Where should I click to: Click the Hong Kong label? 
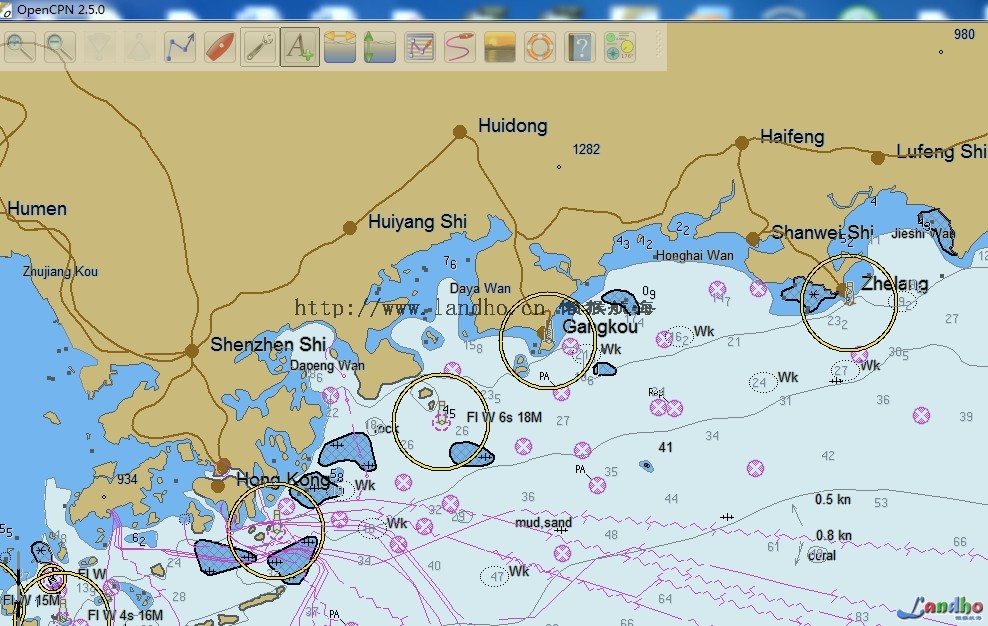click(283, 480)
